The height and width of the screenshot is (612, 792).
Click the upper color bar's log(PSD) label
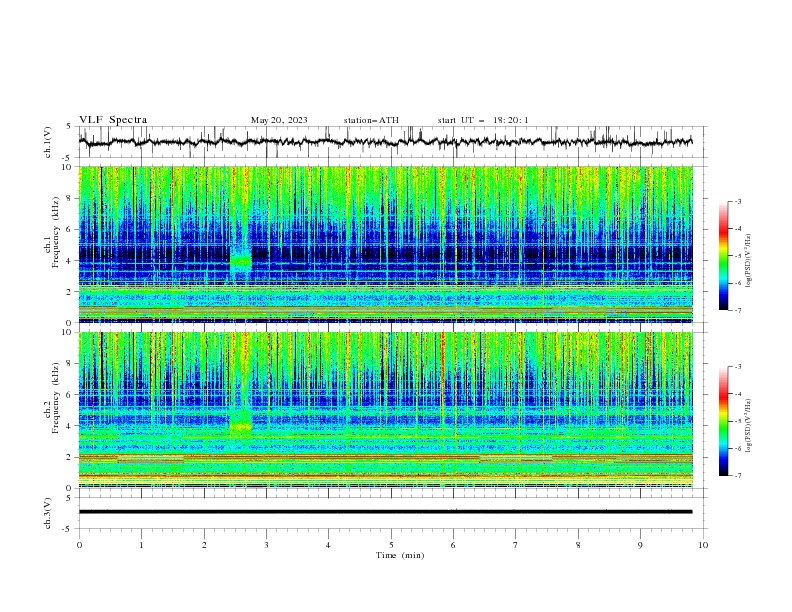tap(748, 261)
